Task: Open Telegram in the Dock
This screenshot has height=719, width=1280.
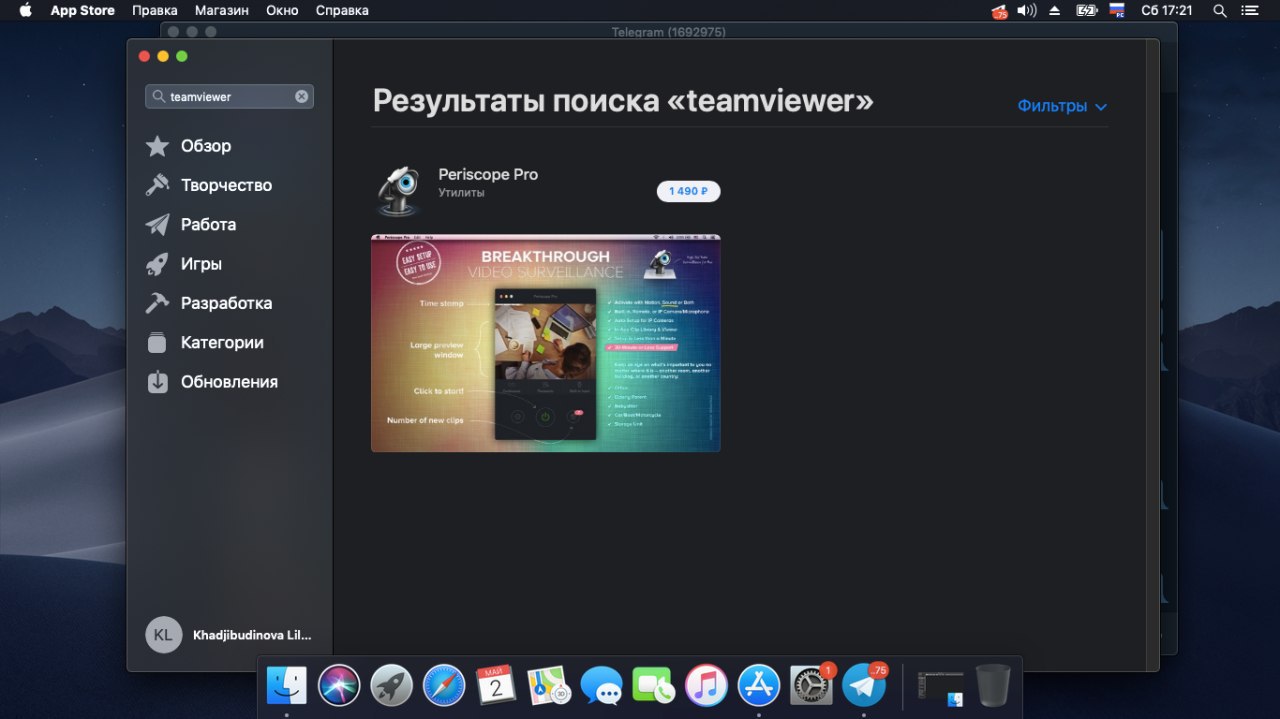Action: (864, 686)
